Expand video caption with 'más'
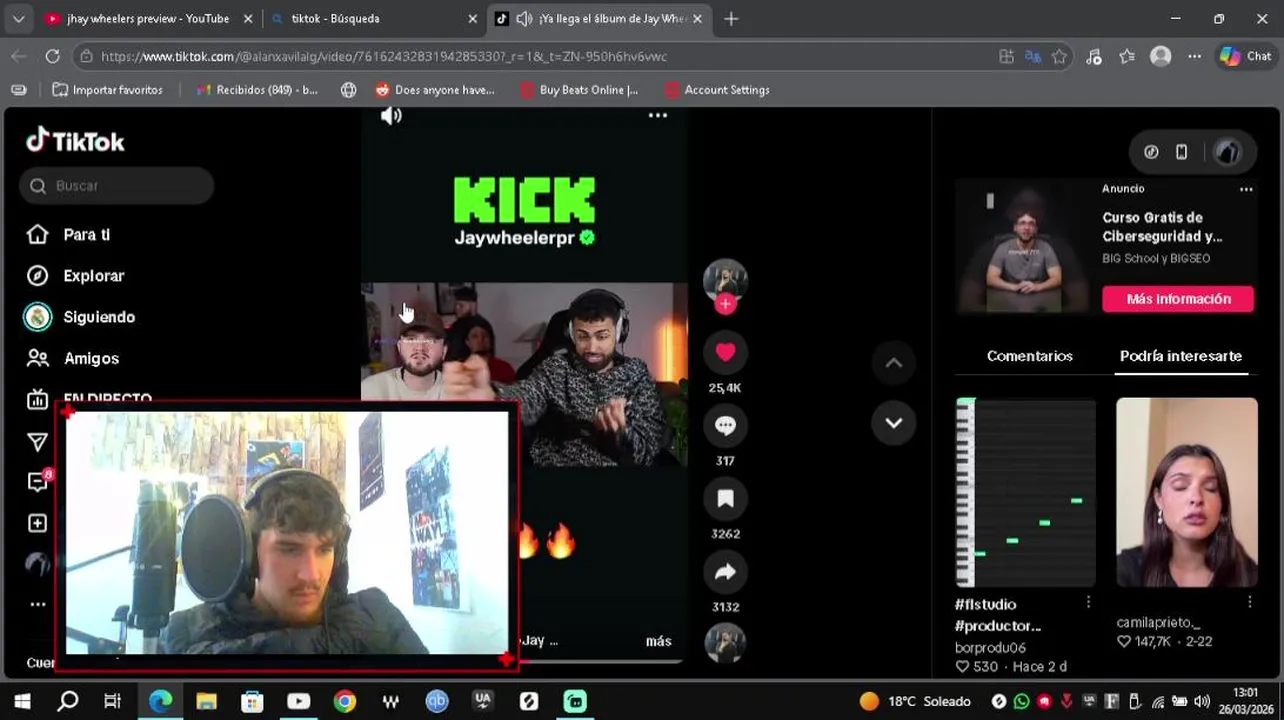 [658, 641]
